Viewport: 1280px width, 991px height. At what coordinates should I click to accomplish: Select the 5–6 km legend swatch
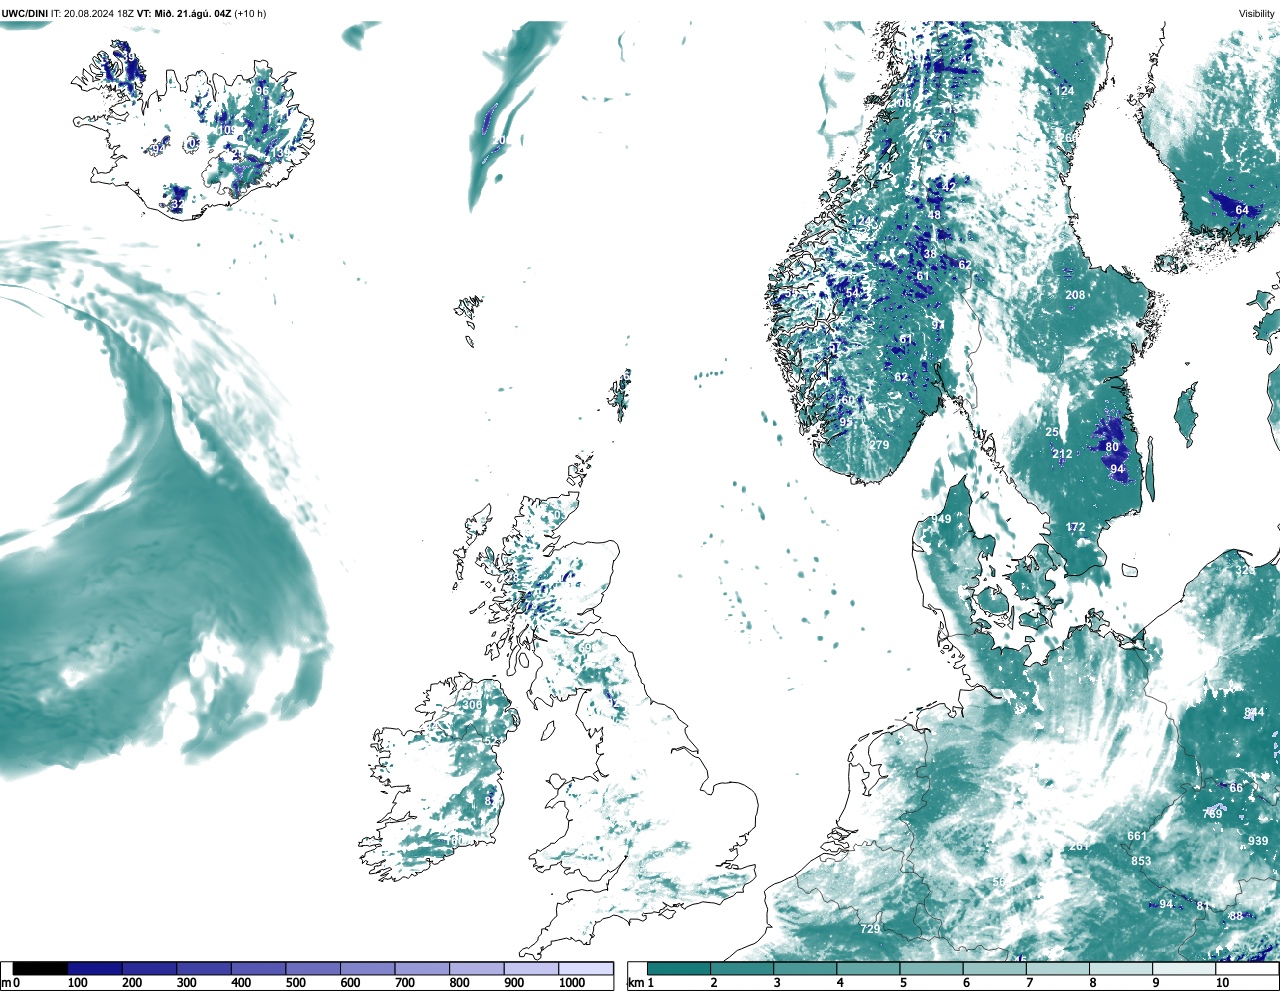point(931,968)
